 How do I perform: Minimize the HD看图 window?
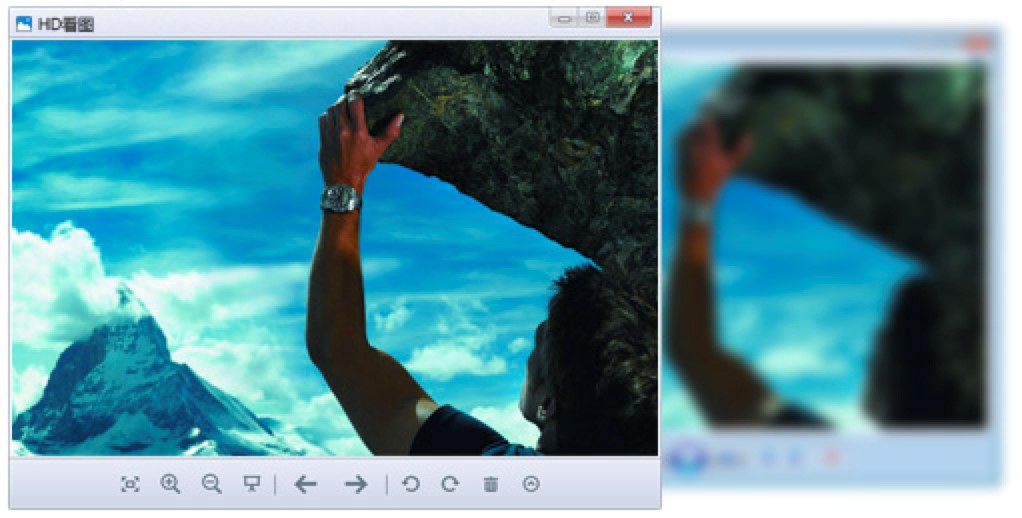click(x=564, y=18)
